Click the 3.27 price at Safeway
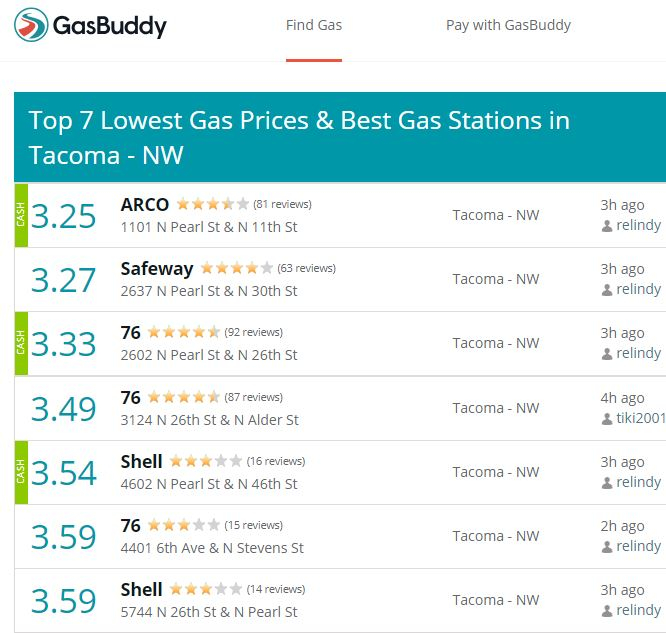The height and width of the screenshot is (633, 666). [x=64, y=280]
